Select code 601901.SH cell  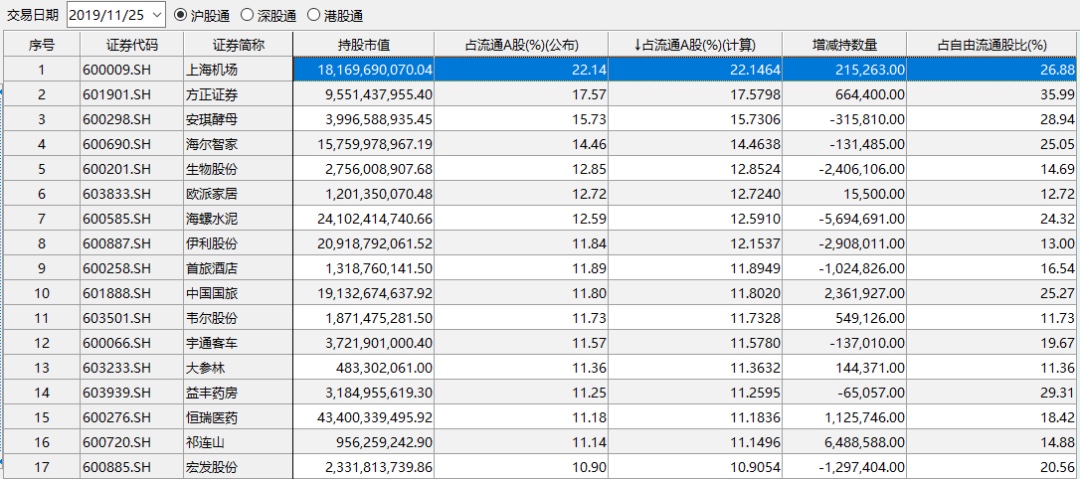click(x=132, y=94)
